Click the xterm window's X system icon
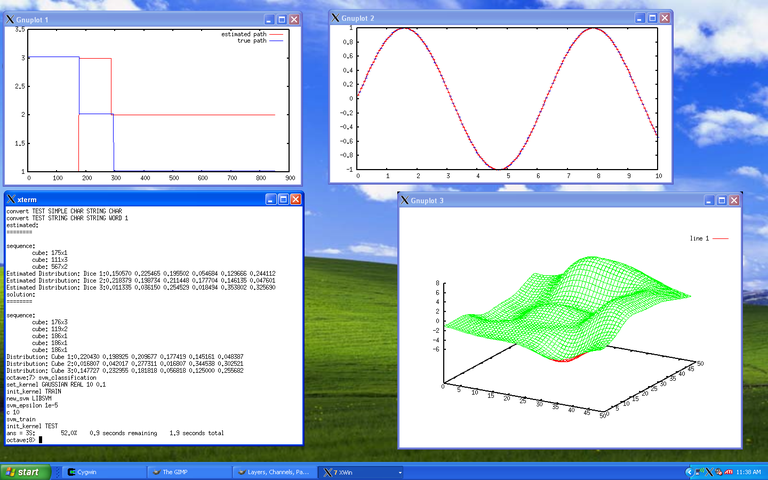The image size is (768, 480). (x=11, y=200)
